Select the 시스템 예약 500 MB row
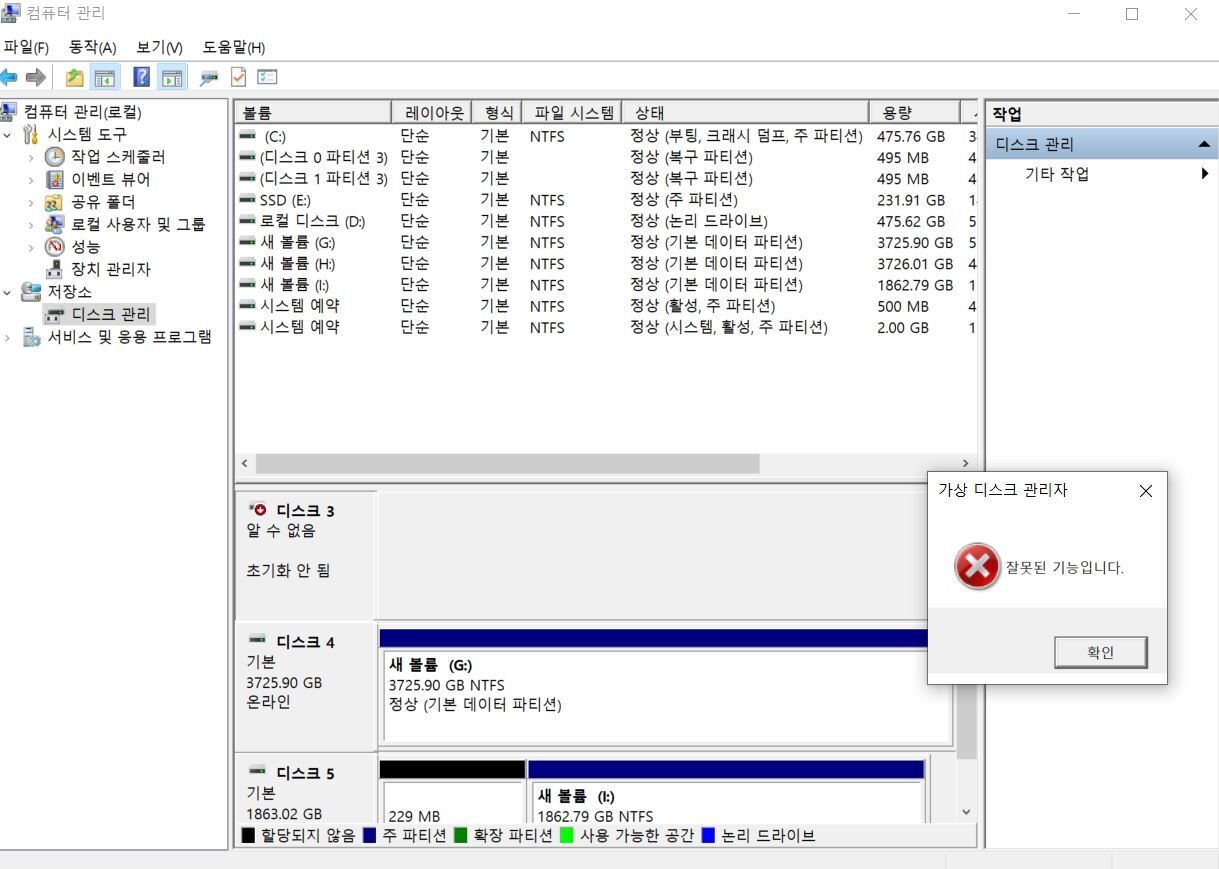The image size is (1219, 869). (x=605, y=306)
